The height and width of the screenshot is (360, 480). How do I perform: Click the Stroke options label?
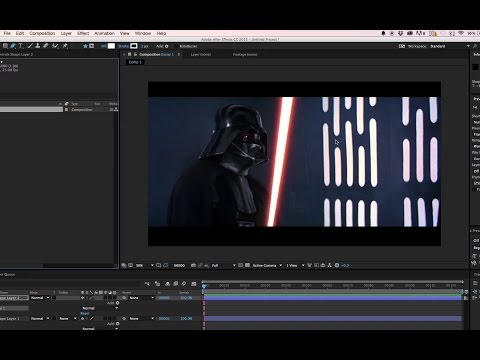coord(123,46)
